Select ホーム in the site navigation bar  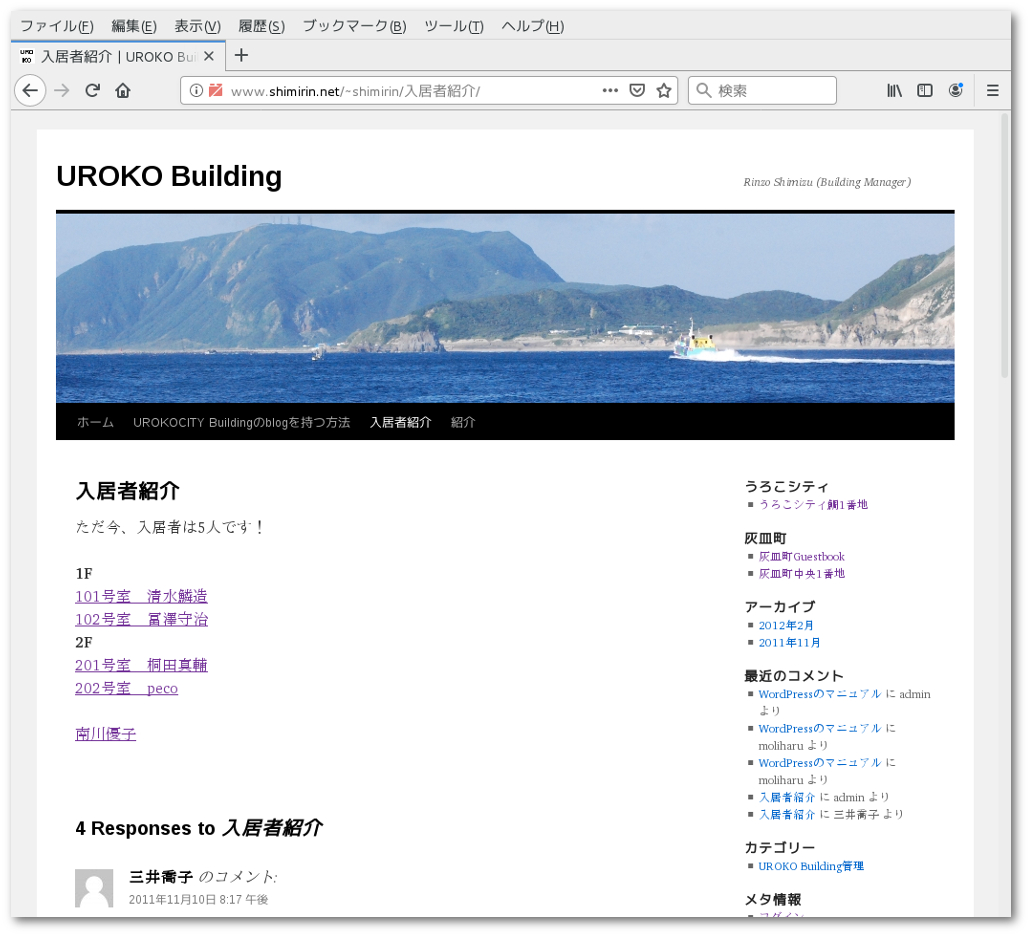pos(95,422)
